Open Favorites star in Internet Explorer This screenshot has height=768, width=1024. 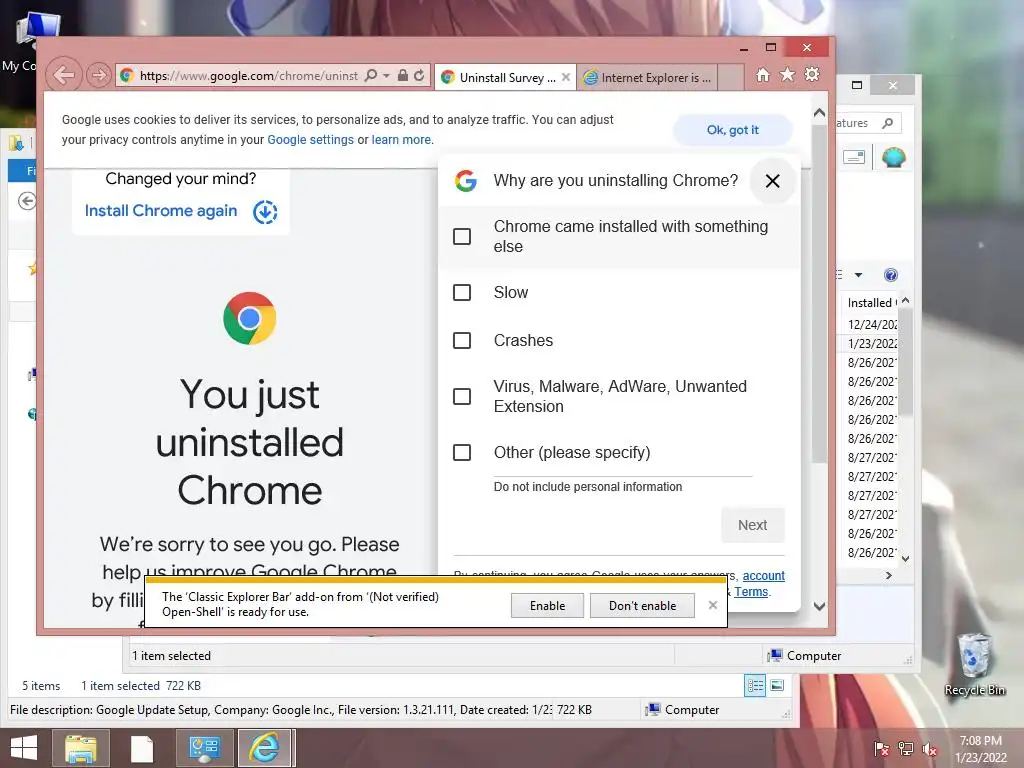(788, 74)
